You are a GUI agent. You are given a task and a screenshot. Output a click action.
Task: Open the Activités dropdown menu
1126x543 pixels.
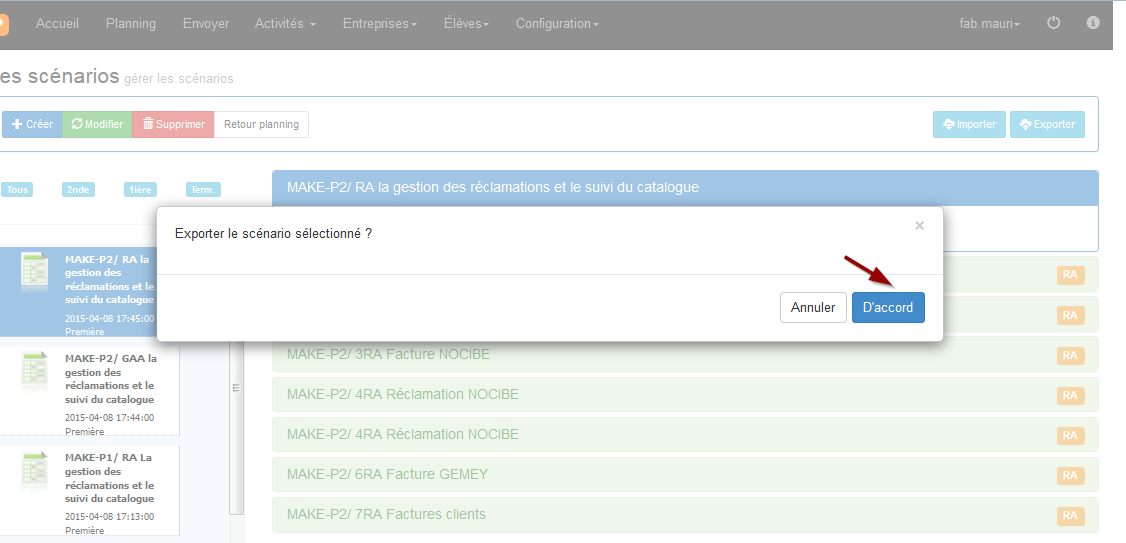click(x=285, y=24)
